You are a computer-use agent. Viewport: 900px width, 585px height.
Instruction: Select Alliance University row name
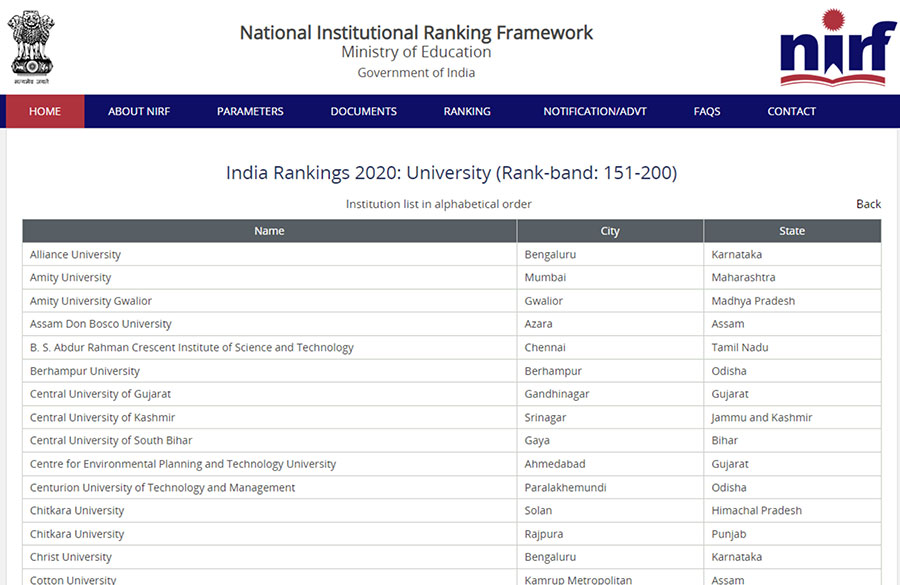75,254
